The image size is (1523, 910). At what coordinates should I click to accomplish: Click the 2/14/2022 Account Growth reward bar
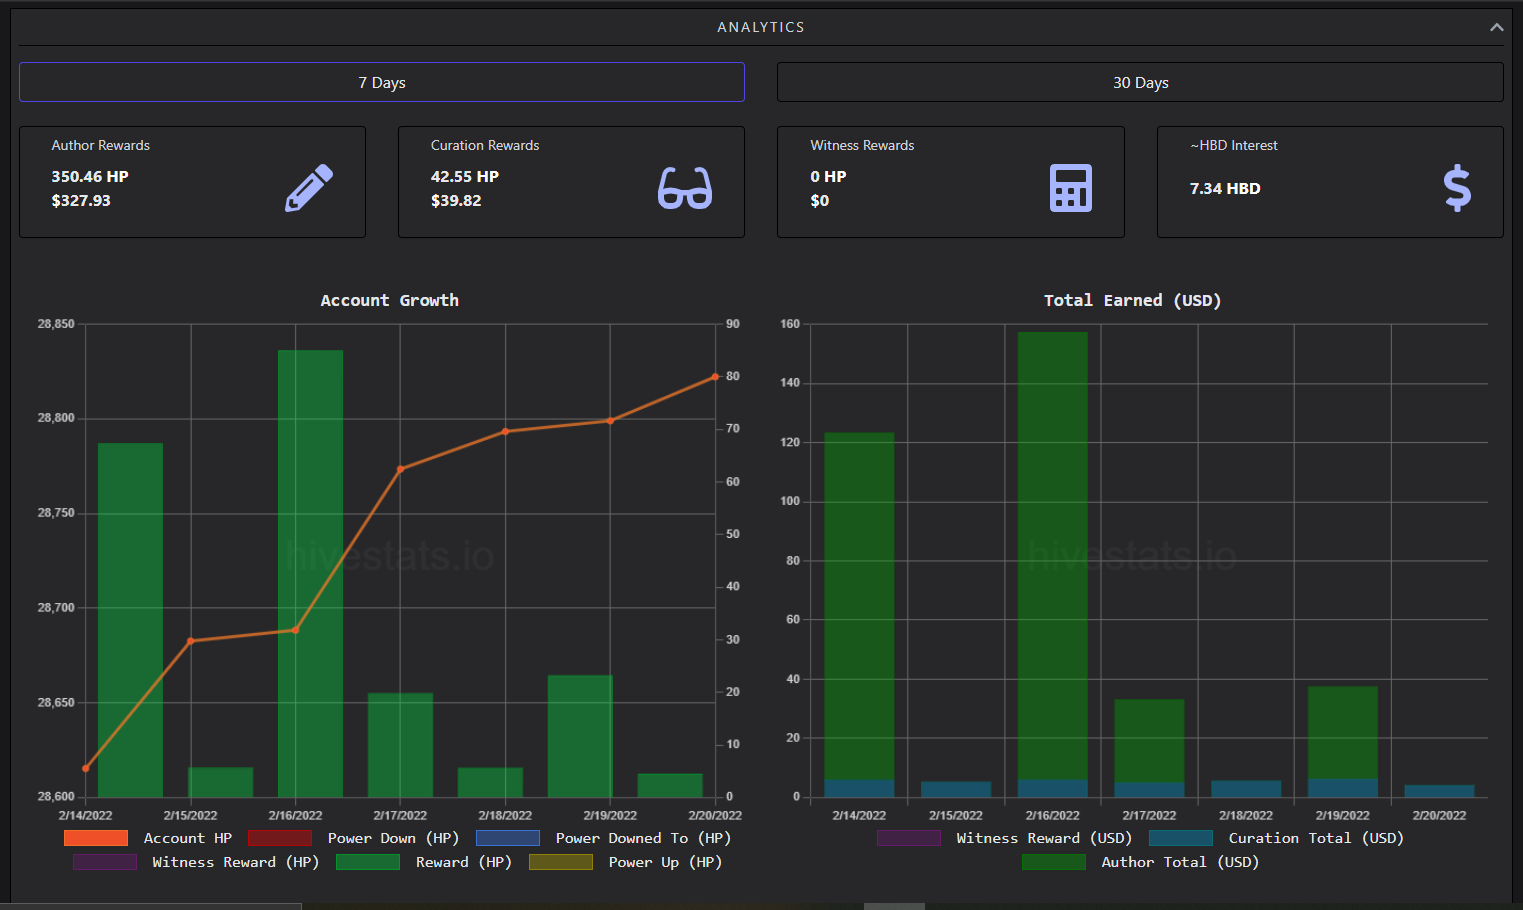point(130,620)
